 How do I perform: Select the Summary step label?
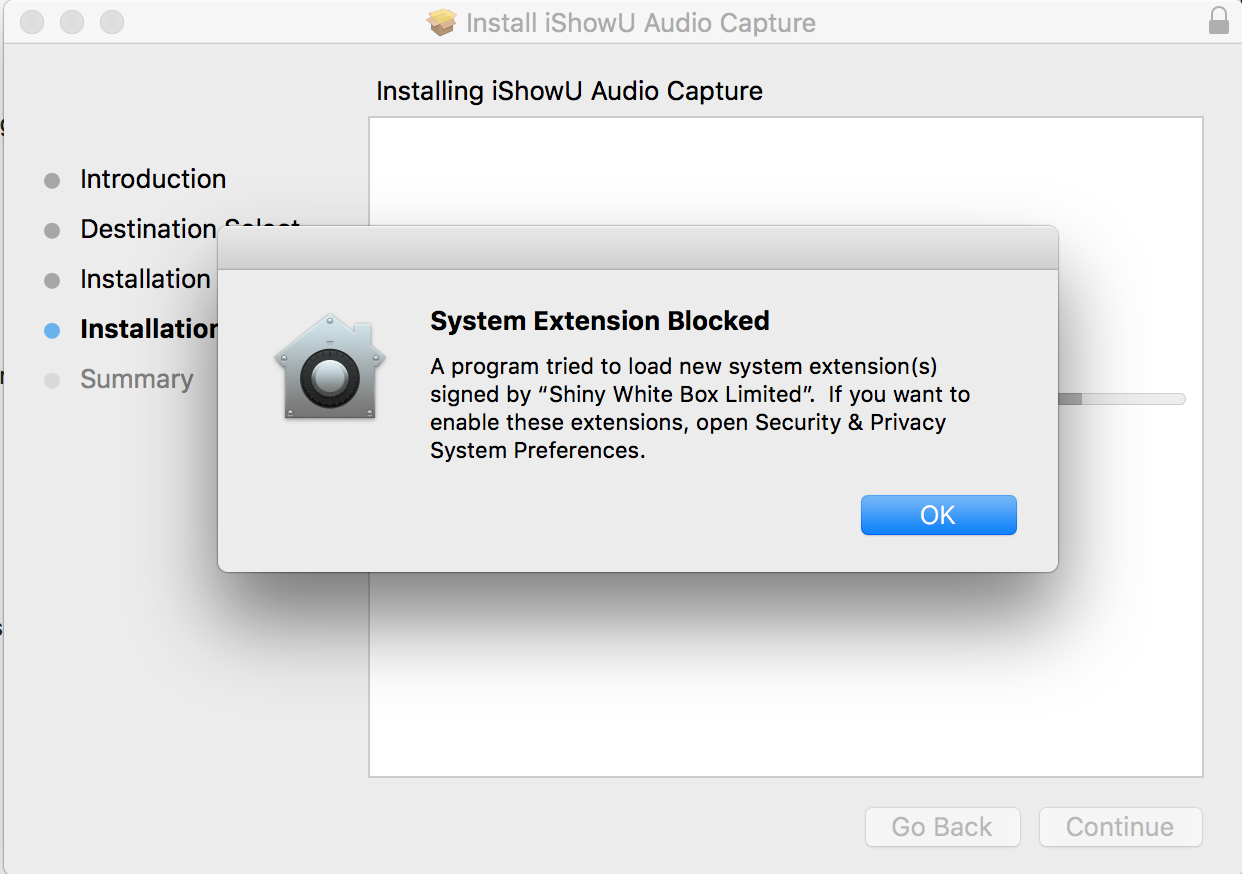tap(137, 379)
